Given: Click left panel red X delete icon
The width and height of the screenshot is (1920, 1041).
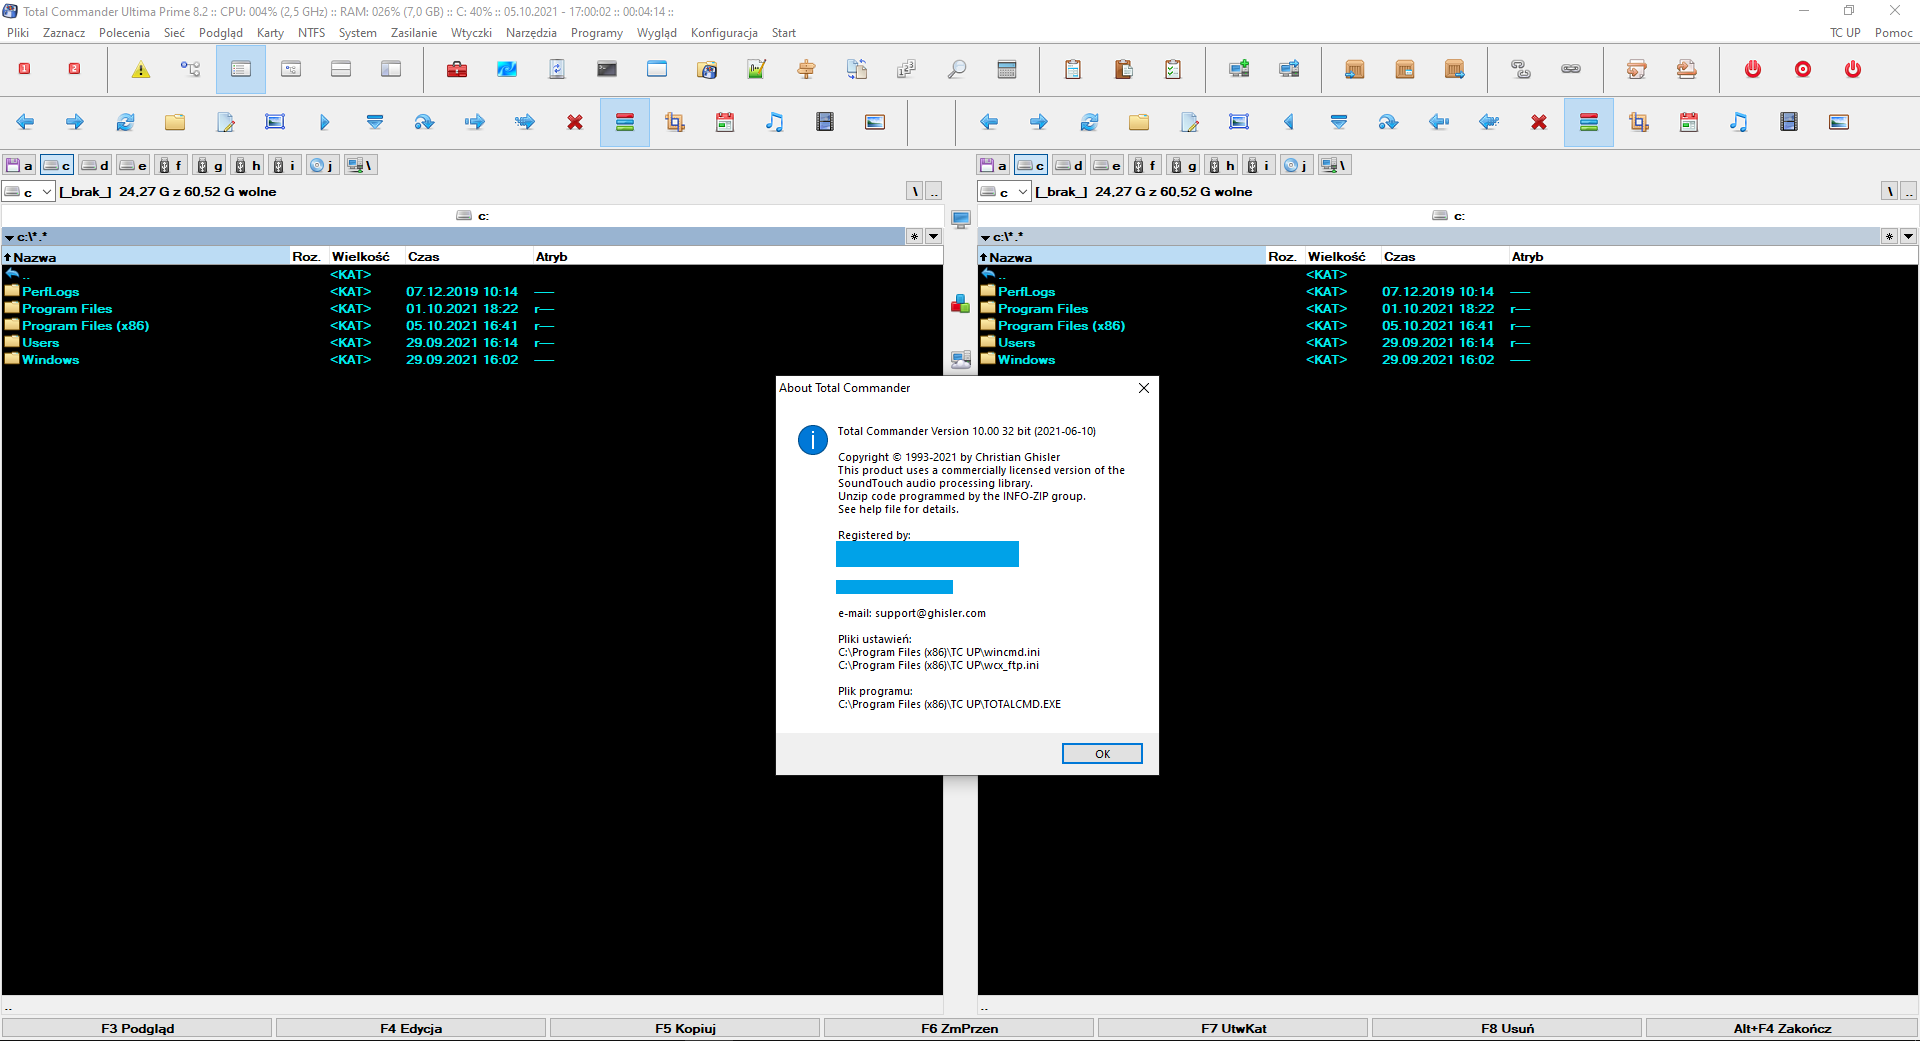Looking at the screenshot, I should click(575, 122).
